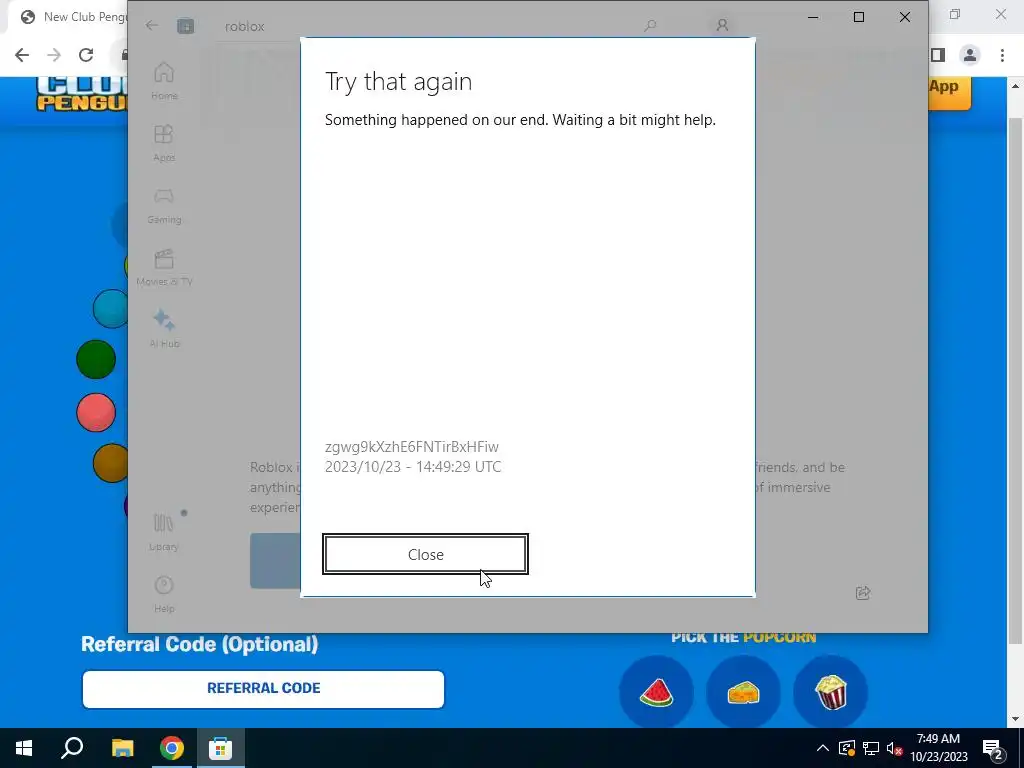Click the share icon in the Store page
Image resolution: width=1024 pixels, height=768 pixels.
[x=863, y=592]
